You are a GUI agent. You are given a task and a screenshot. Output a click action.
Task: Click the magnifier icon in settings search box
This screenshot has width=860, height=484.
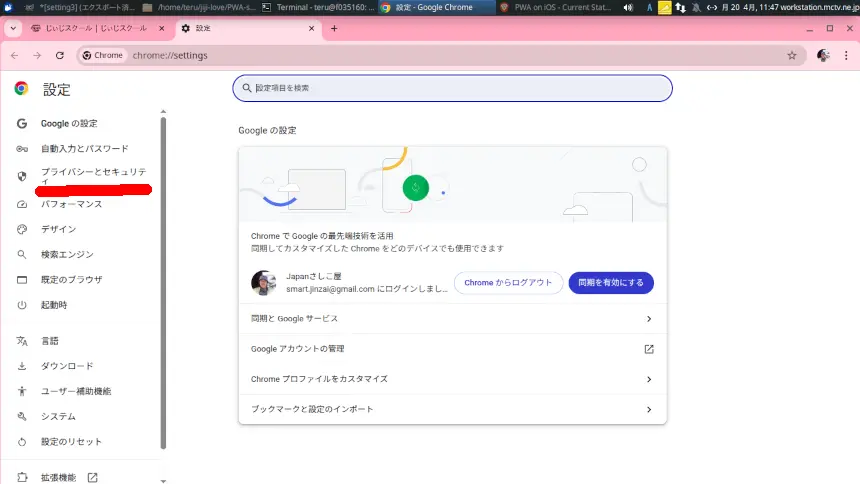click(x=247, y=88)
